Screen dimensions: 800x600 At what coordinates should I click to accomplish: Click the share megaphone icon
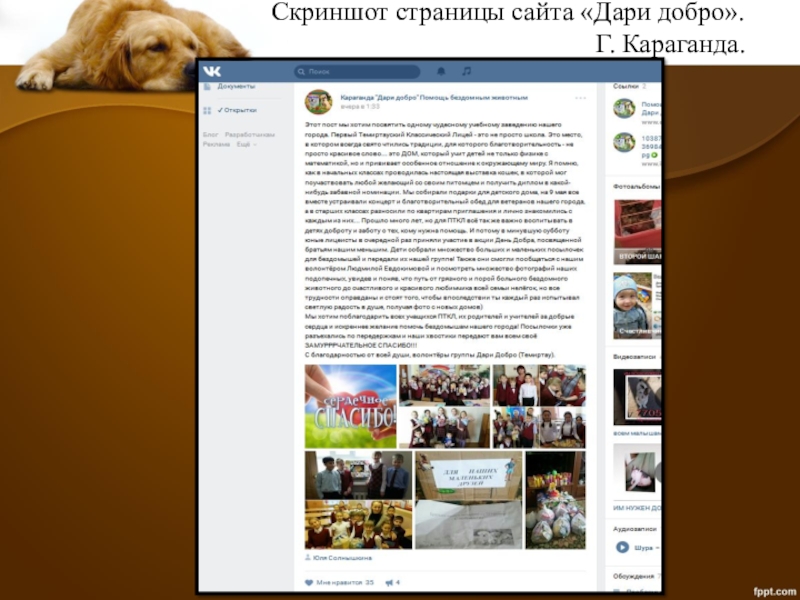(x=389, y=582)
